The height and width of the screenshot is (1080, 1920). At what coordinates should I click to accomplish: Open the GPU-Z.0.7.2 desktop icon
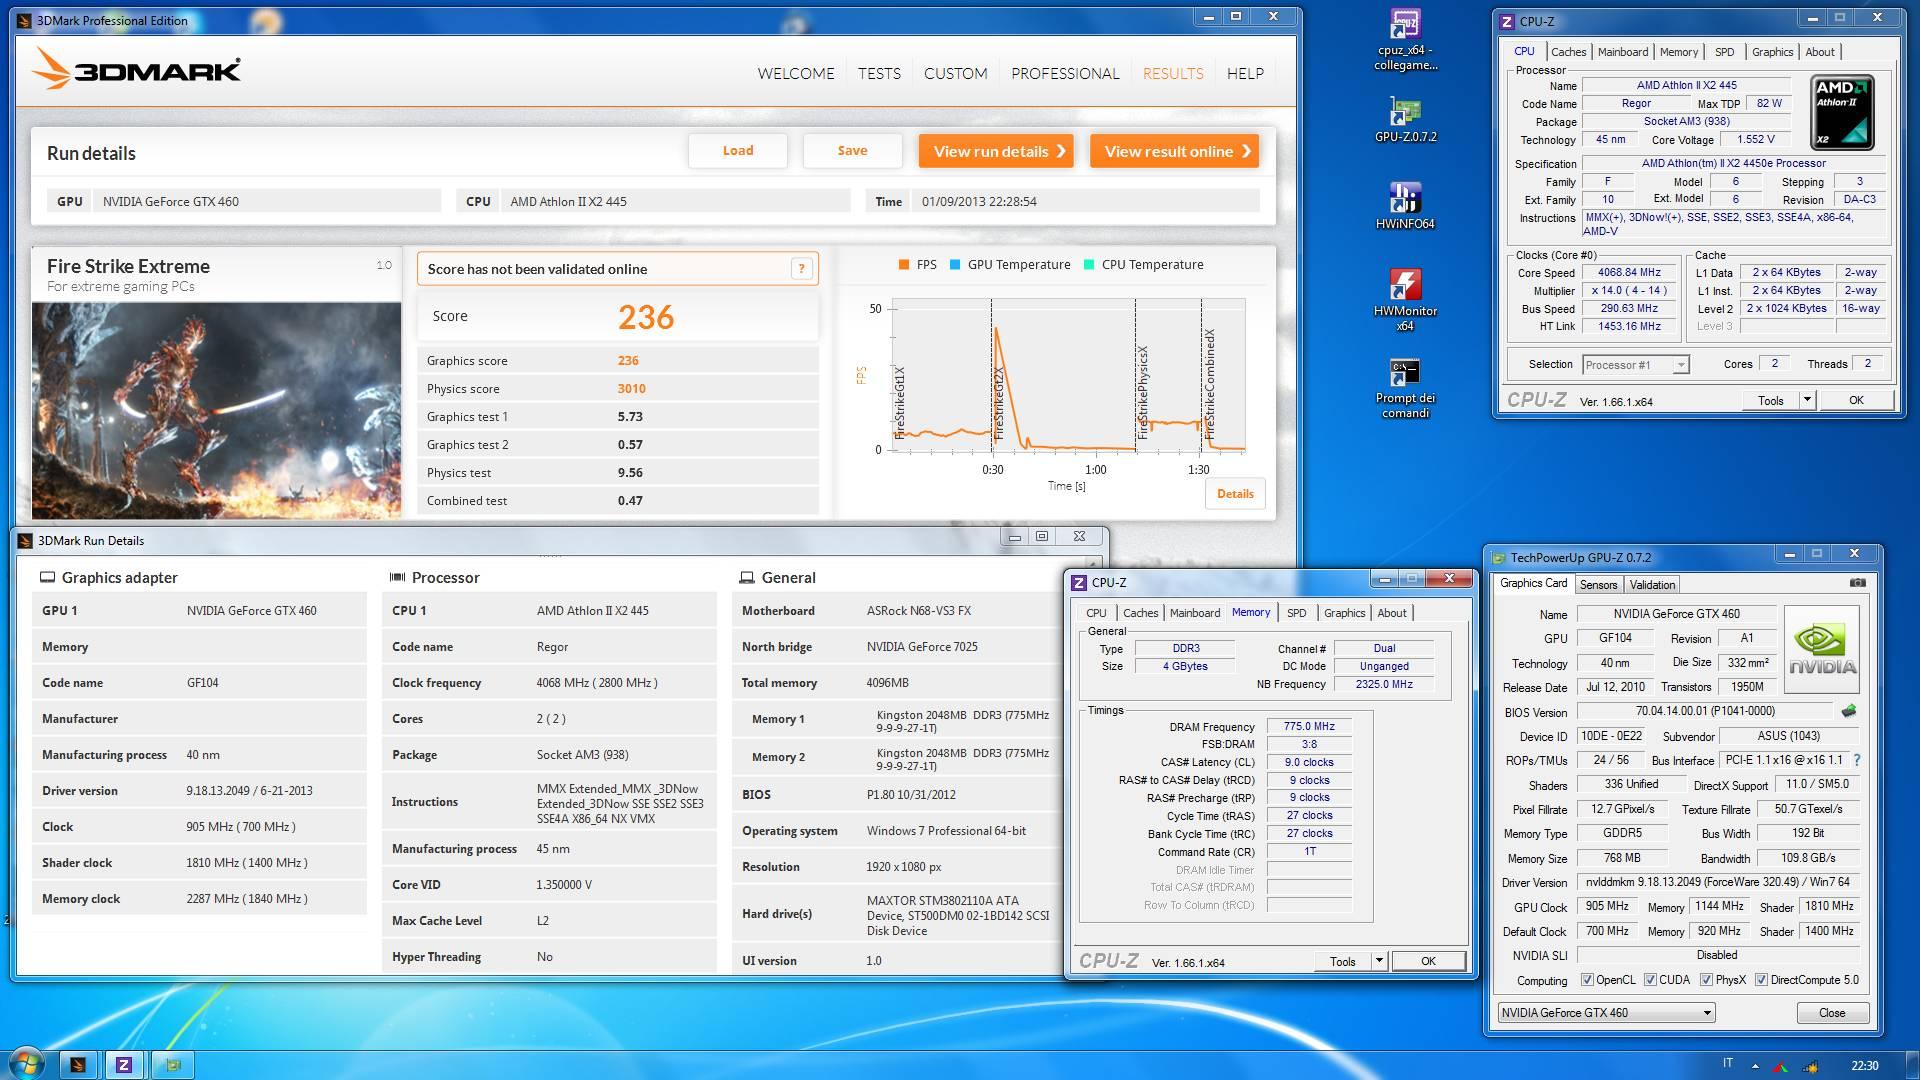(1405, 120)
